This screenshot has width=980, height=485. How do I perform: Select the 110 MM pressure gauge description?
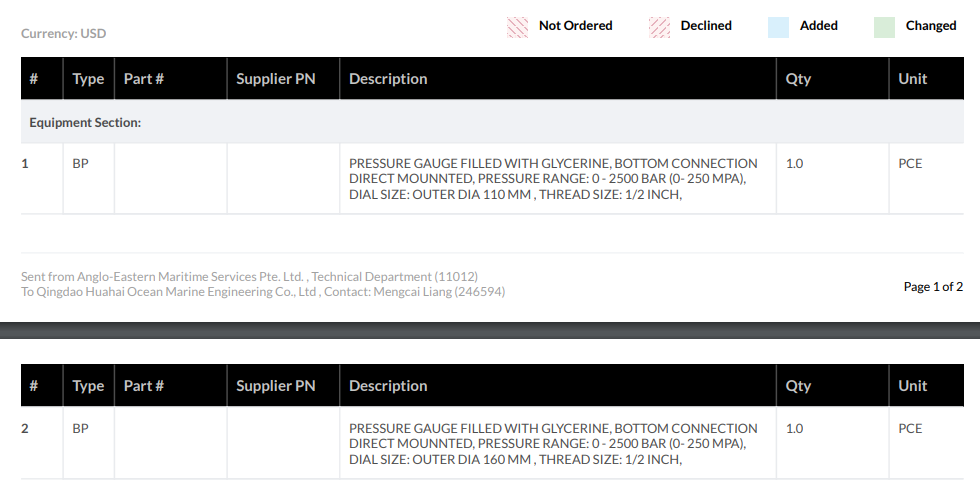click(553, 179)
